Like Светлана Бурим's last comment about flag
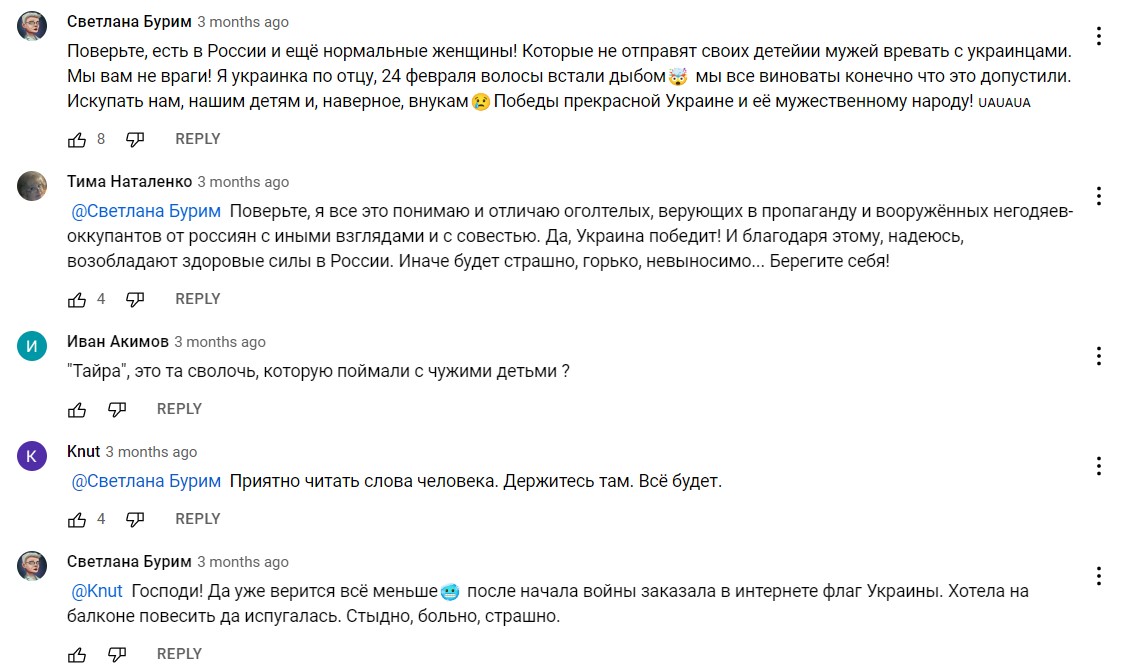1127x670 pixels. pos(77,655)
